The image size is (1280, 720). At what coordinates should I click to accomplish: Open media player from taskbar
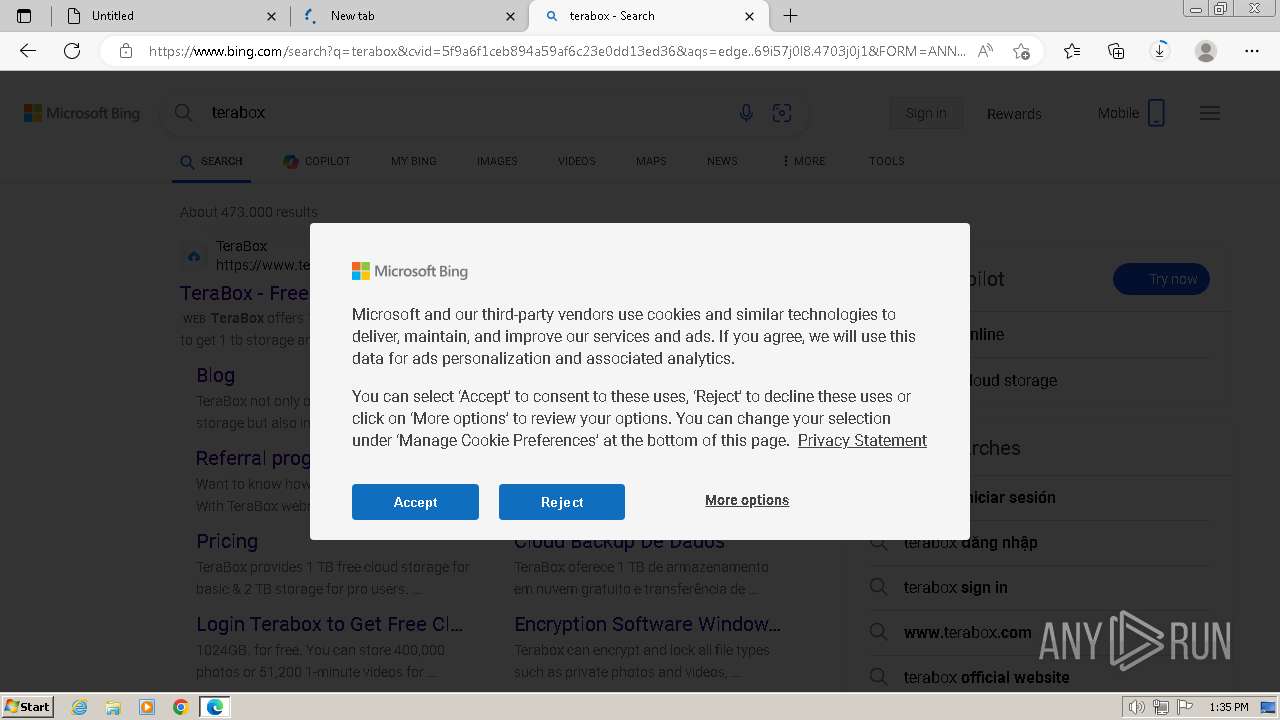[x=147, y=707]
